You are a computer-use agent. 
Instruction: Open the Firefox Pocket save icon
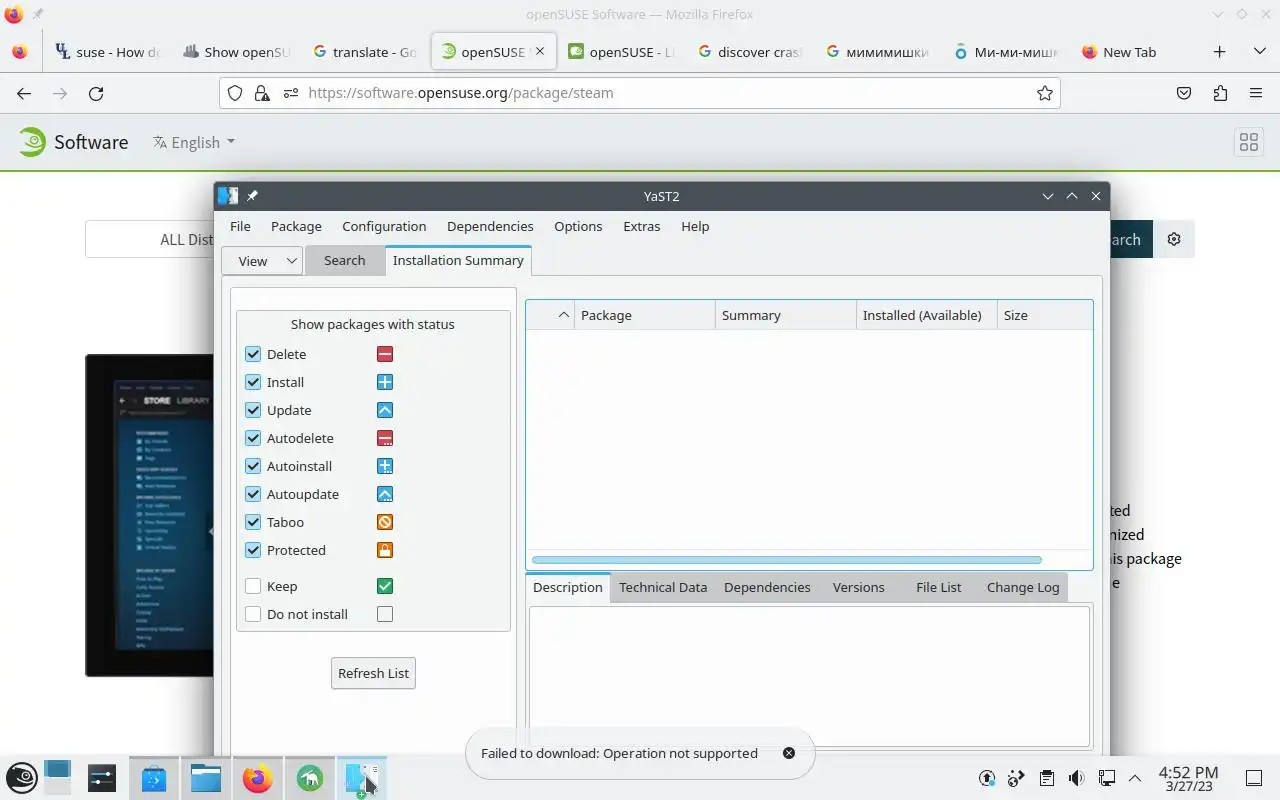tap(1184, 93)
